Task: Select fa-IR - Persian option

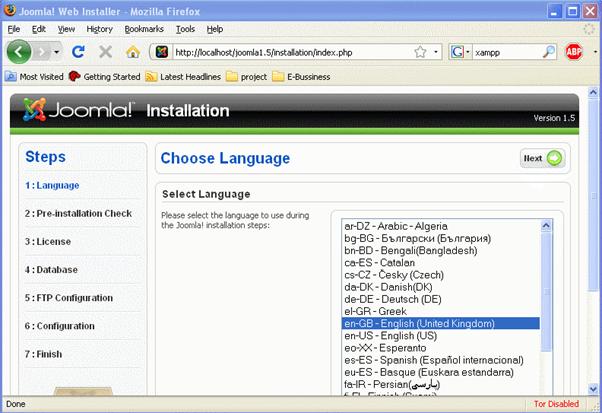Action: tap(441, 384)
